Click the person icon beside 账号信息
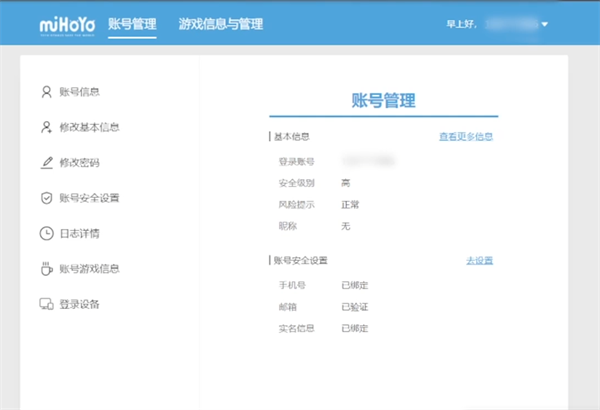The height and width of the screenshot is (410, 600). pos(46,92)
